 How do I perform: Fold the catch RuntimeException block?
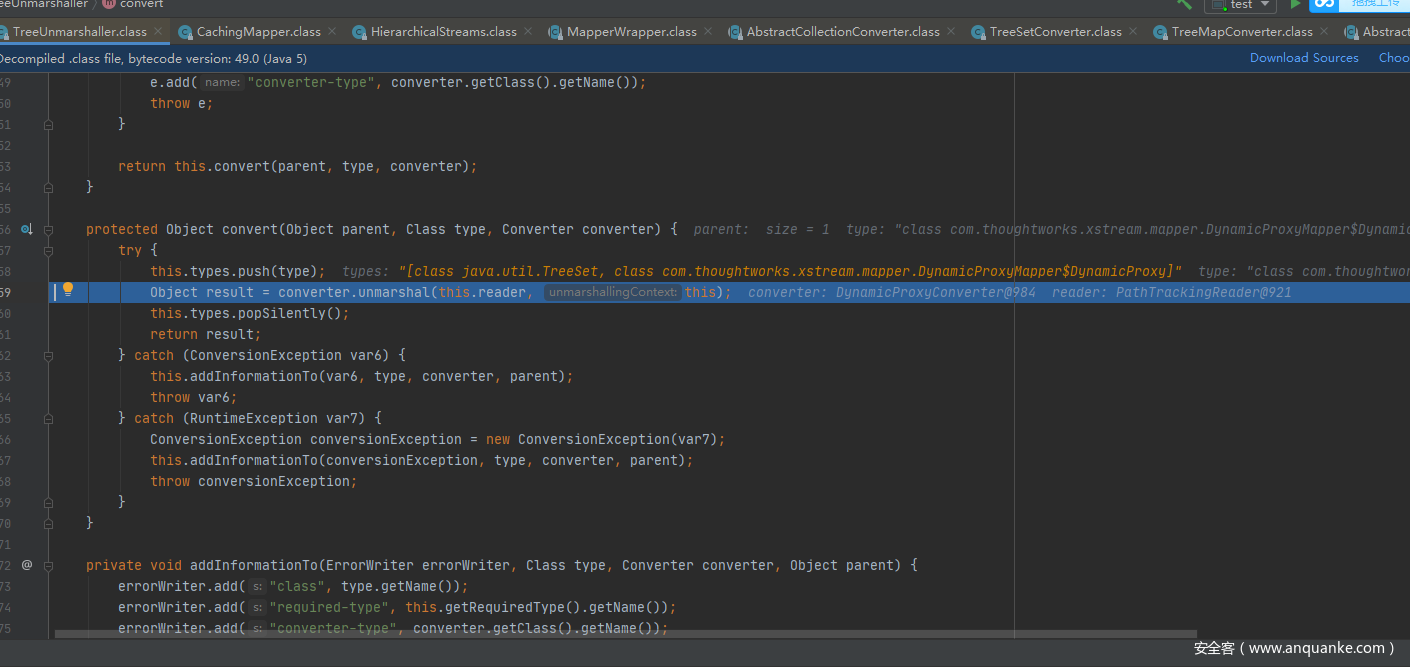tap(48, 418)
